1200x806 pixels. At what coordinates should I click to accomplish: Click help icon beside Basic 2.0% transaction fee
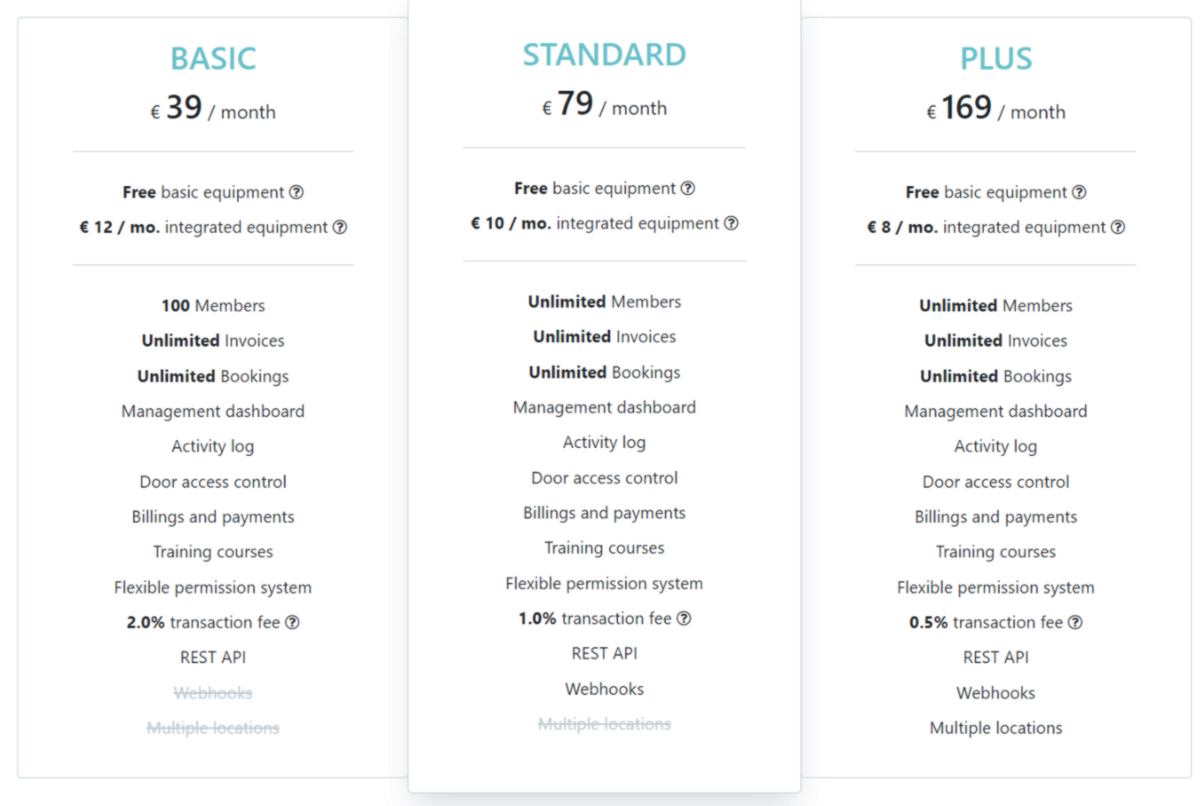(292, 622)
